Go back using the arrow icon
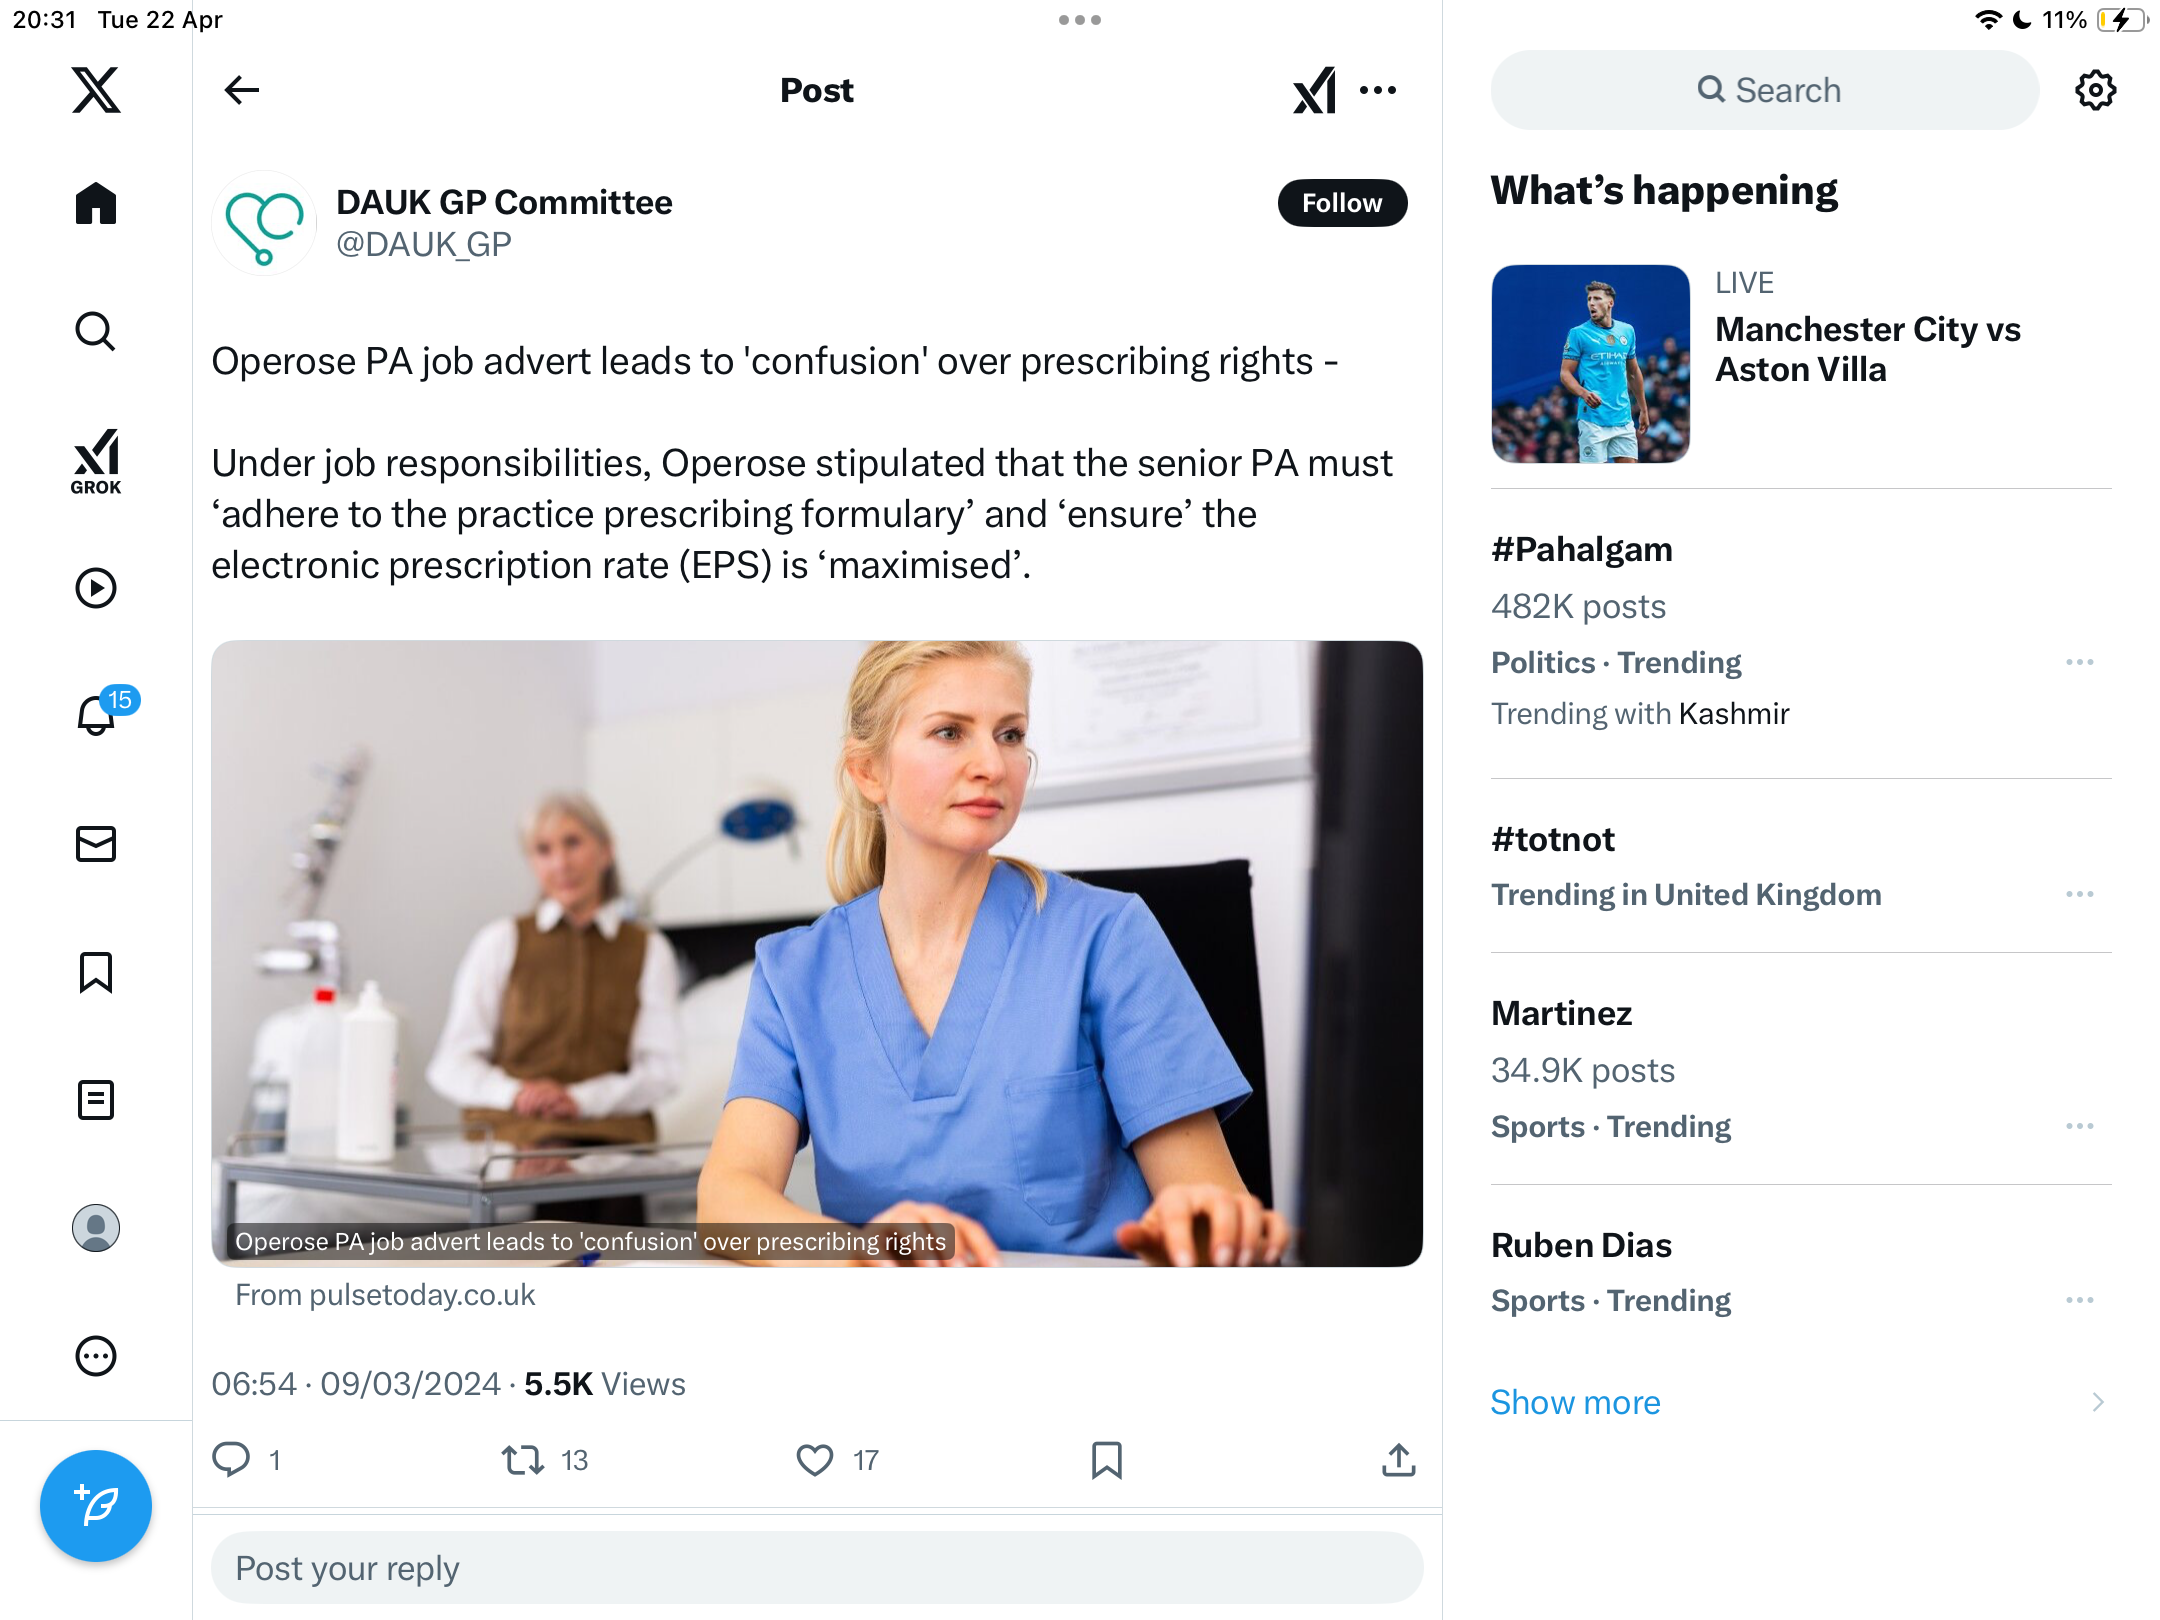This screenshot has width=2160, height=1620. coord(242,90)
